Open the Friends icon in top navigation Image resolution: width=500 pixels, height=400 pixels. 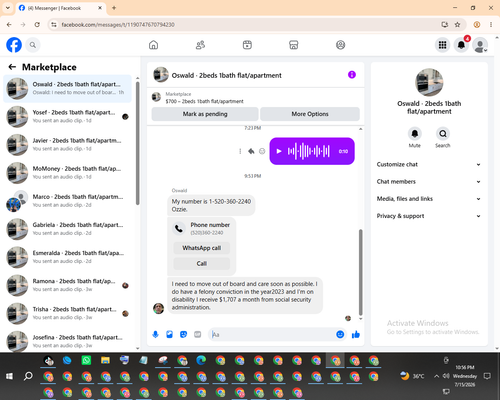click(200, 45)
